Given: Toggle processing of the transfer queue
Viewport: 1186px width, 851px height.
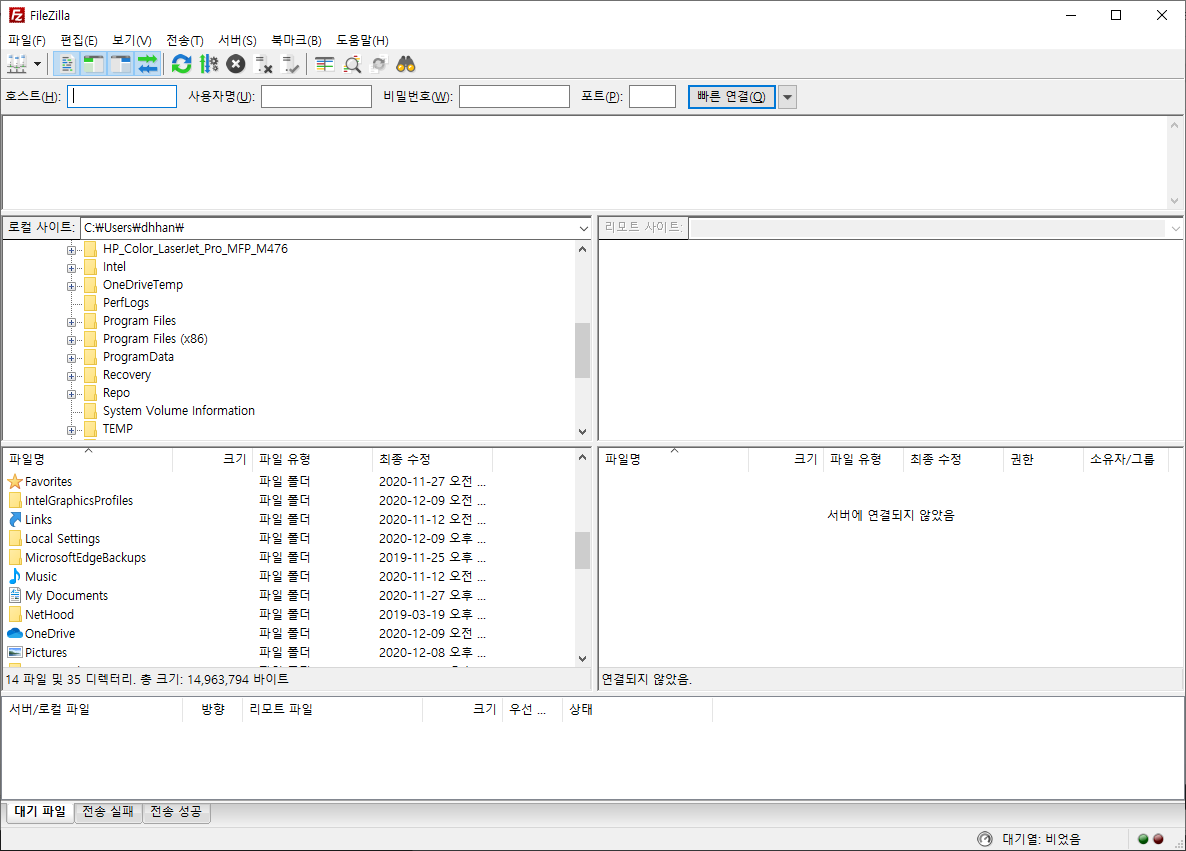Looking at the screenshot, I should click(x=209, y=64).
